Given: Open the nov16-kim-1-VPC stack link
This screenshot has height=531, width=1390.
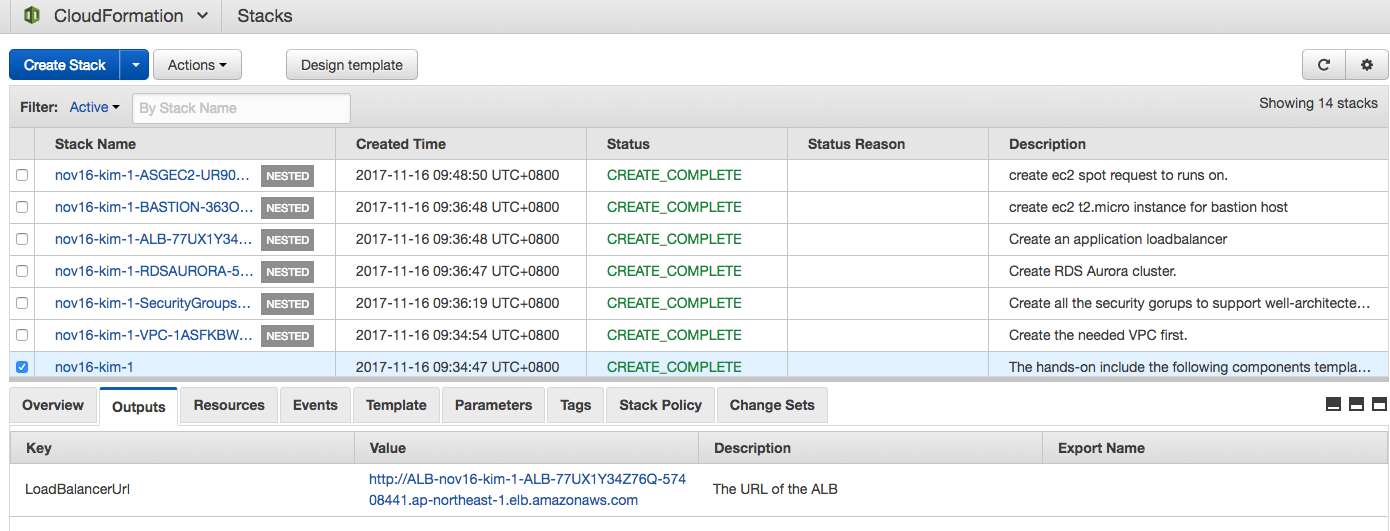Looking at the screenshot, I should pyautogui.click(x=154, y=335).
